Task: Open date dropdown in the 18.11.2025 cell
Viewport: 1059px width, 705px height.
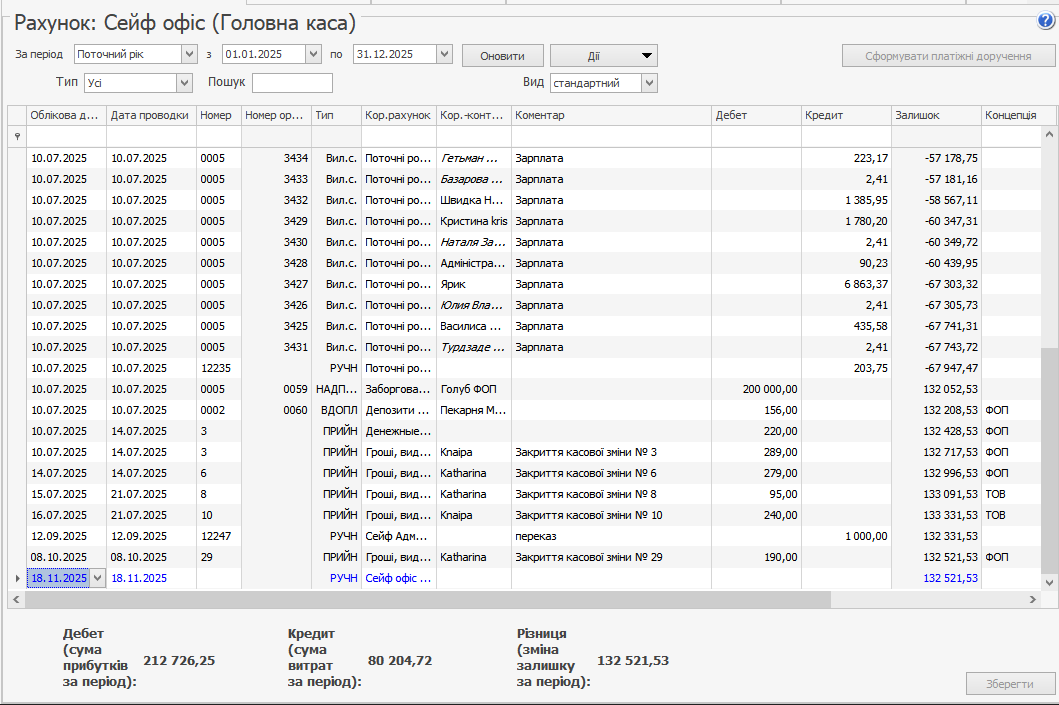Action: pos(97,578)
